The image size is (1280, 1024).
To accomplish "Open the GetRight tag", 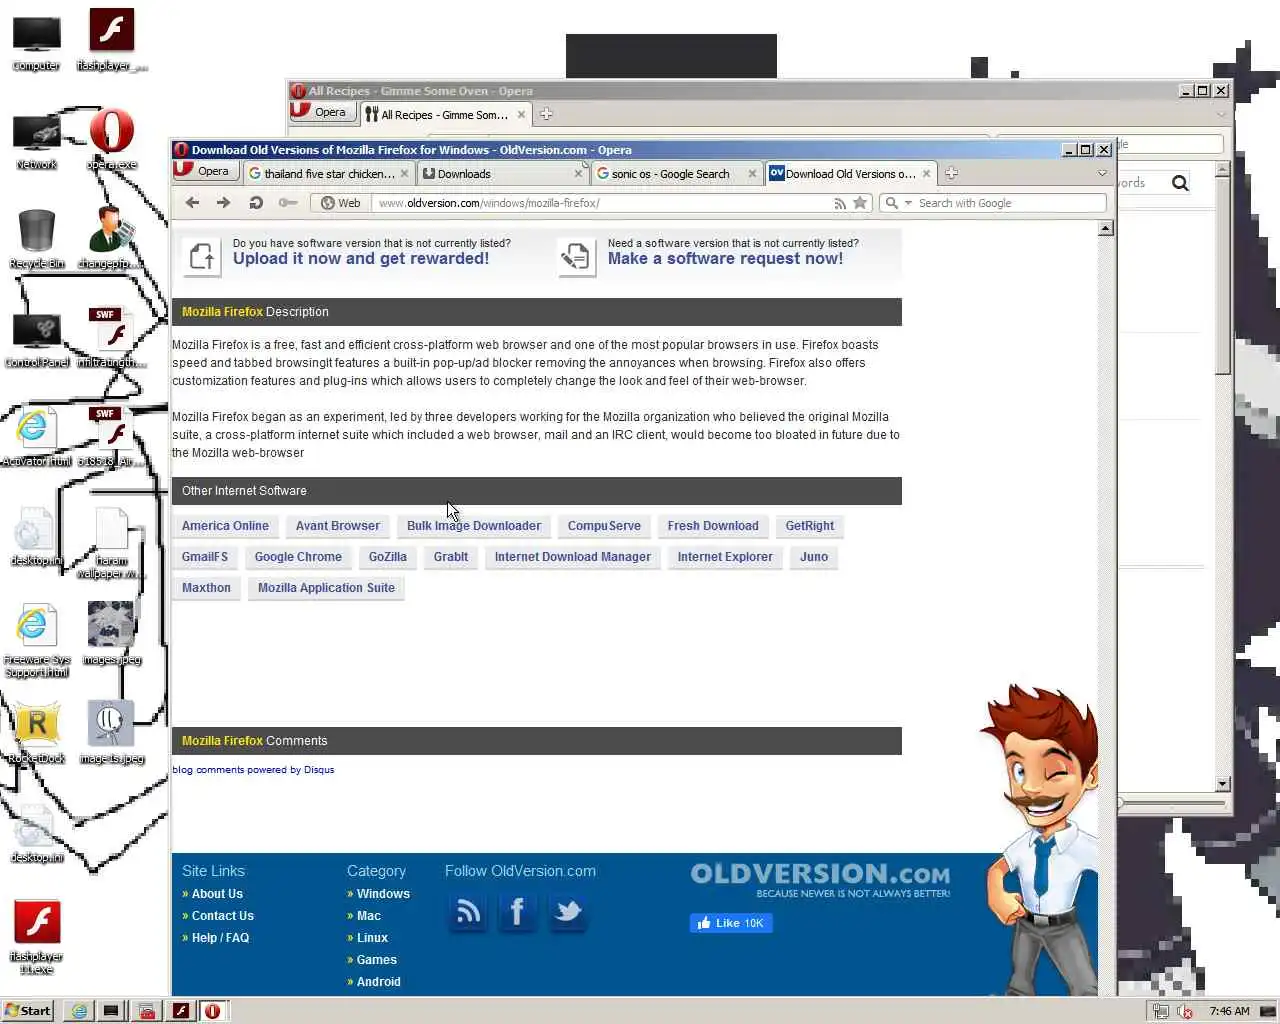I will [810, 526].
